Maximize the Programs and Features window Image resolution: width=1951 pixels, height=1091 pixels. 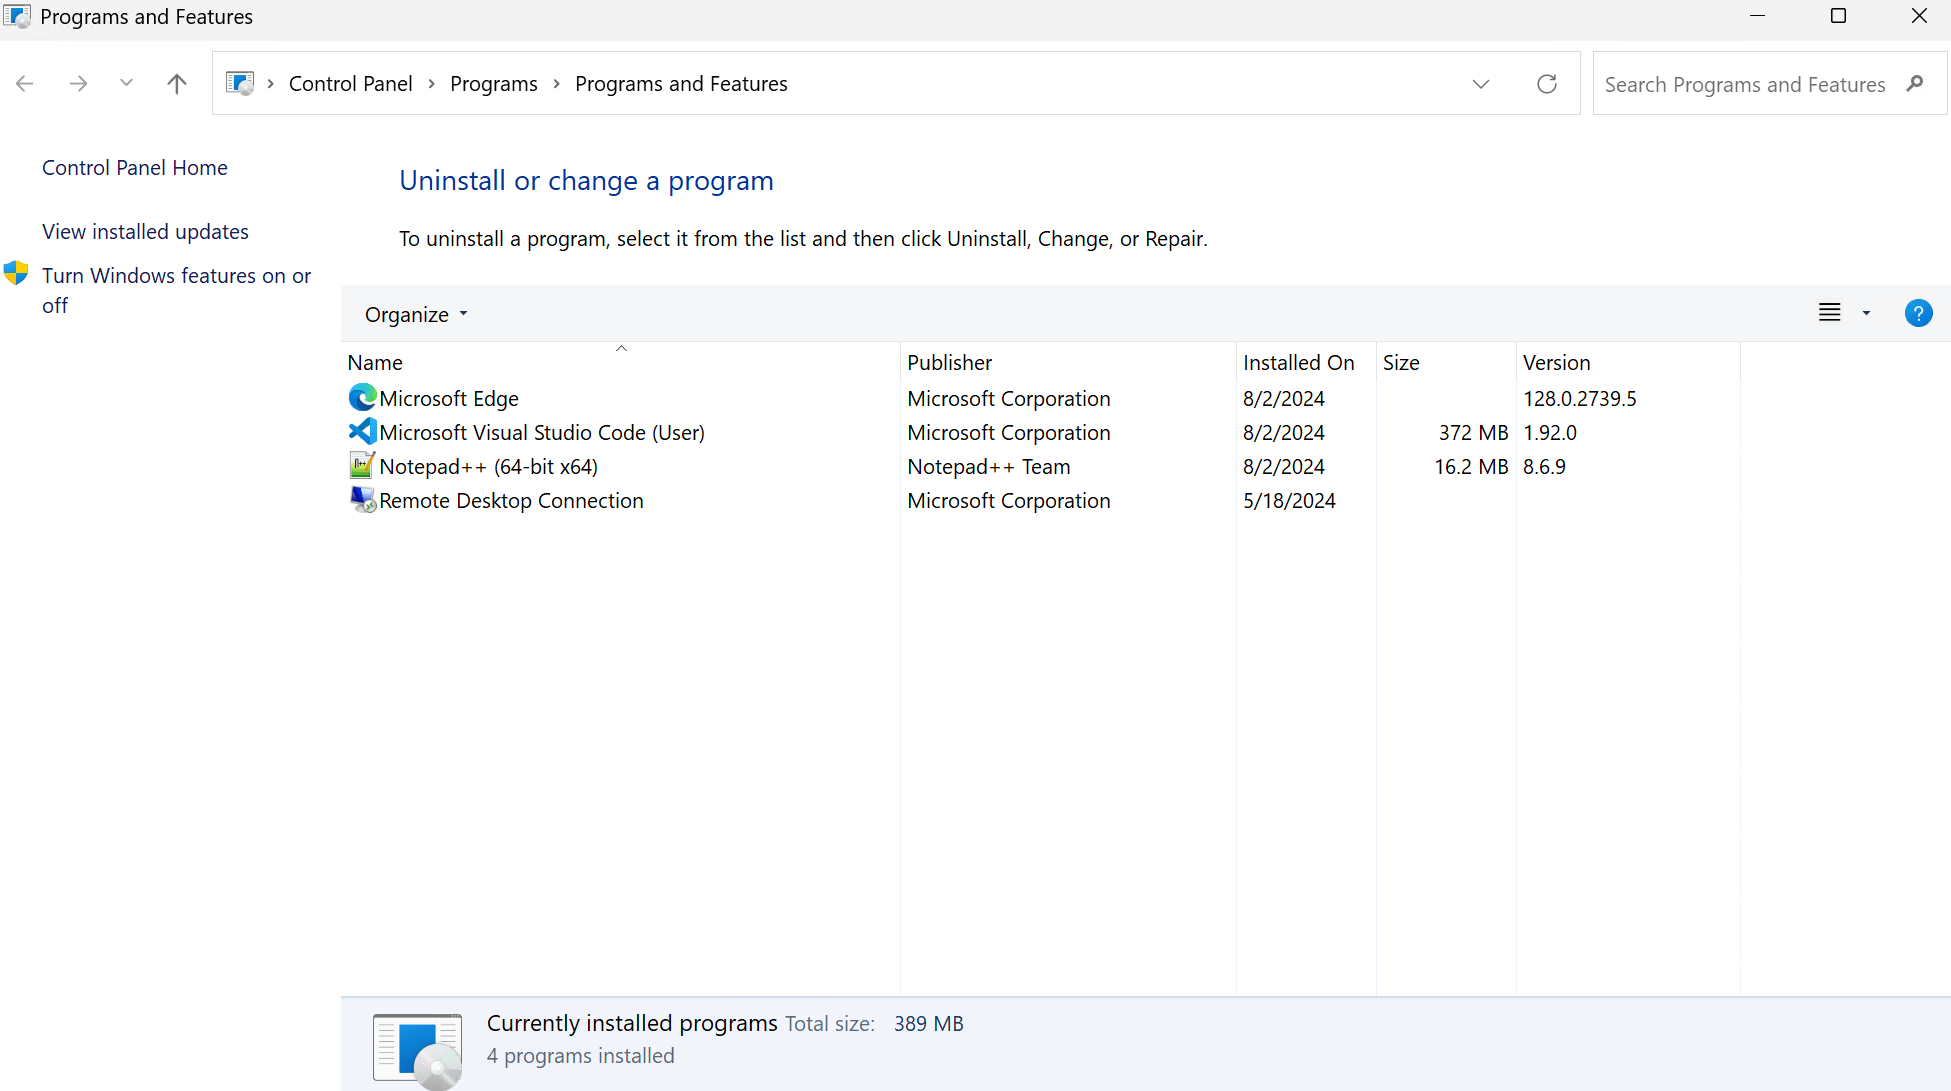pos(1838,16)
